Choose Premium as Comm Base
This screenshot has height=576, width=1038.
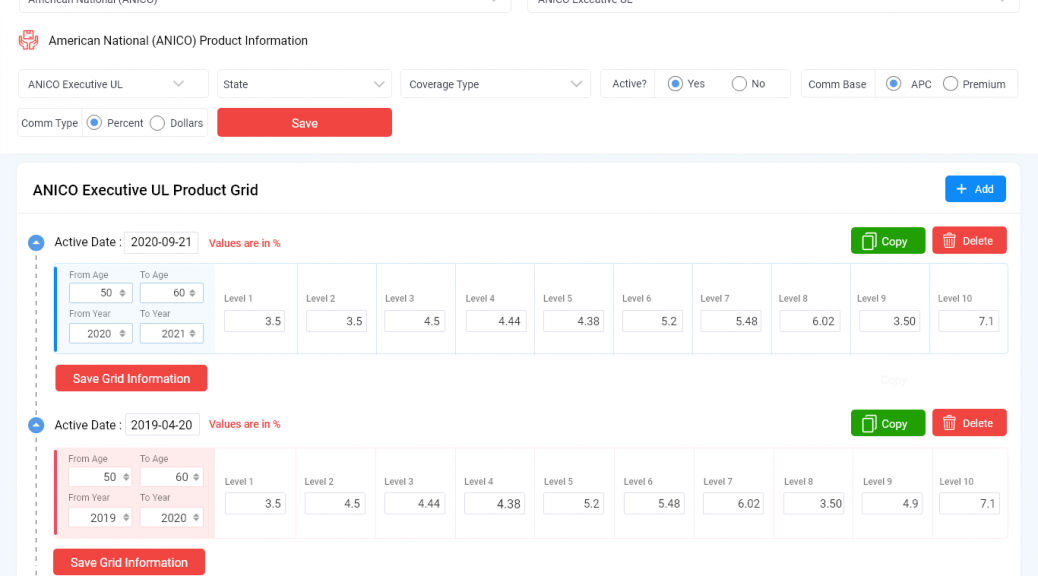pos(951,84)
